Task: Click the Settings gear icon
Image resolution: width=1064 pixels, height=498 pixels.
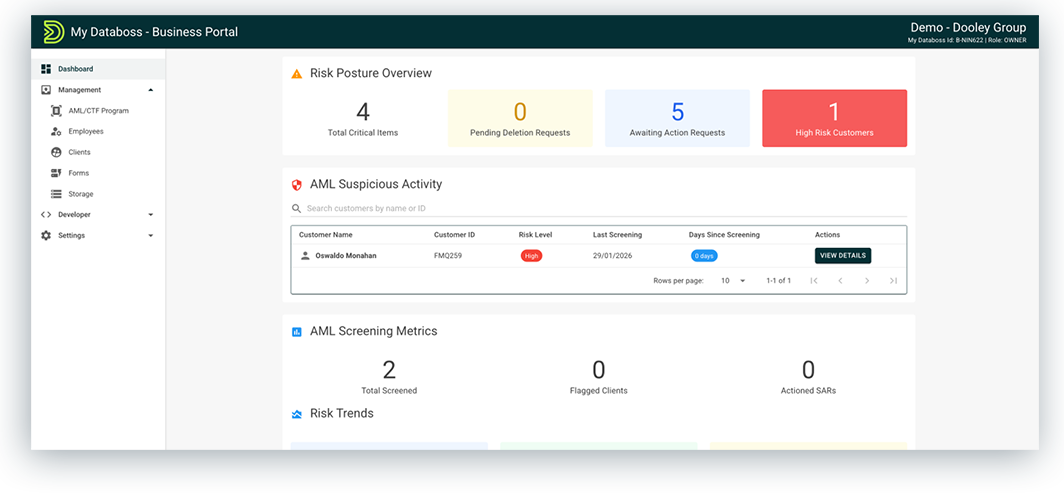Action: click(x=46, y=236)
